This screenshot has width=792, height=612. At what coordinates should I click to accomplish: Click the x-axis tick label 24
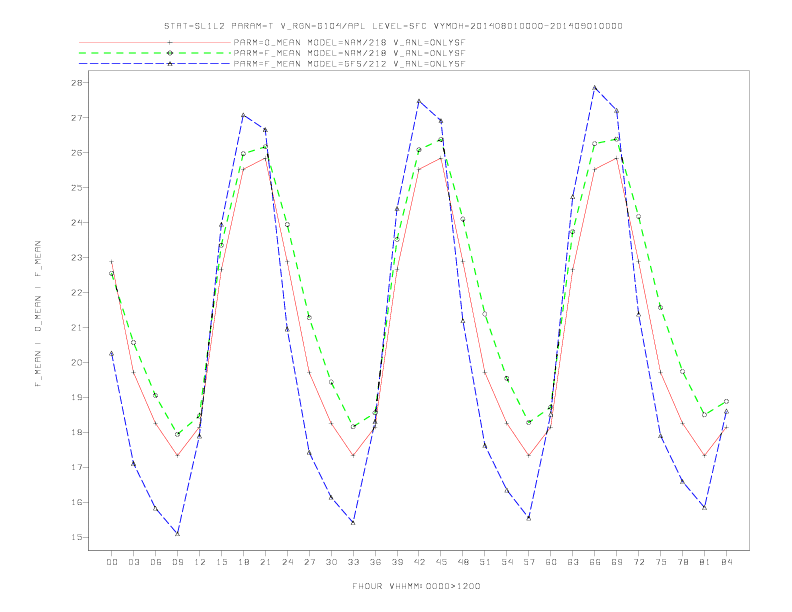287,562
